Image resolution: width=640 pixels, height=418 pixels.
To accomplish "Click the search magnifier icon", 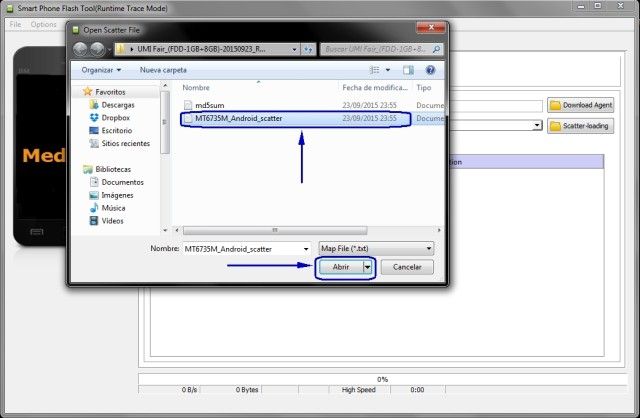I will pyautogui.click(x=436, y=49).
